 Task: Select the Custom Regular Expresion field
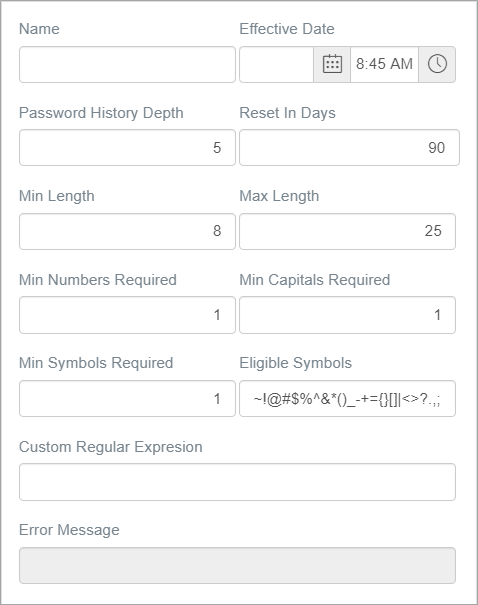tap(237, 482)
